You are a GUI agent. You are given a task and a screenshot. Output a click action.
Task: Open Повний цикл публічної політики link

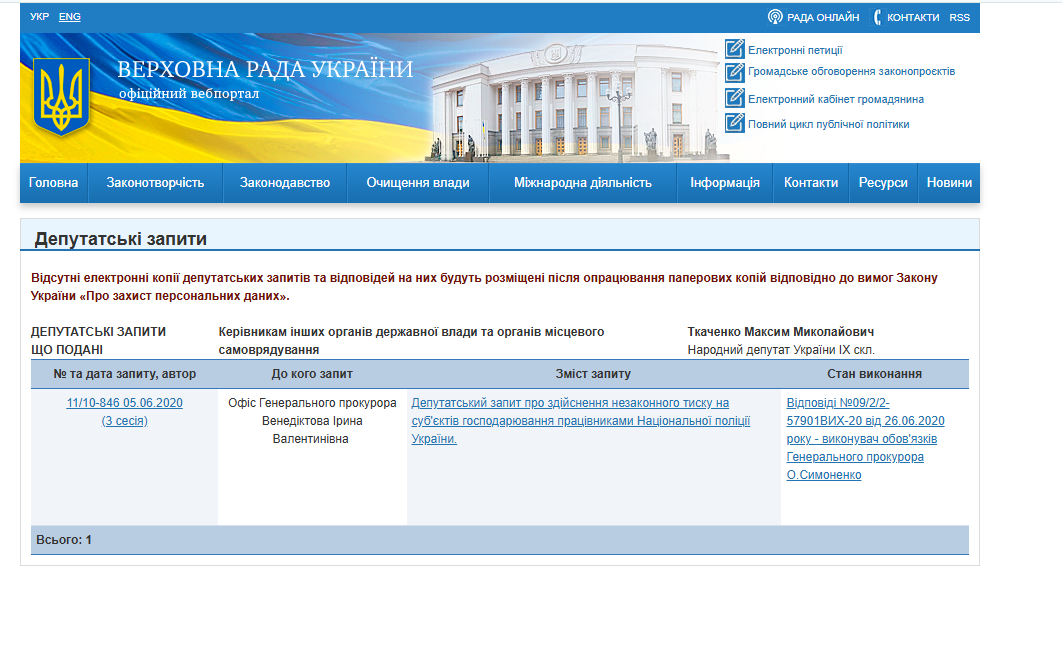pos(828,124)
